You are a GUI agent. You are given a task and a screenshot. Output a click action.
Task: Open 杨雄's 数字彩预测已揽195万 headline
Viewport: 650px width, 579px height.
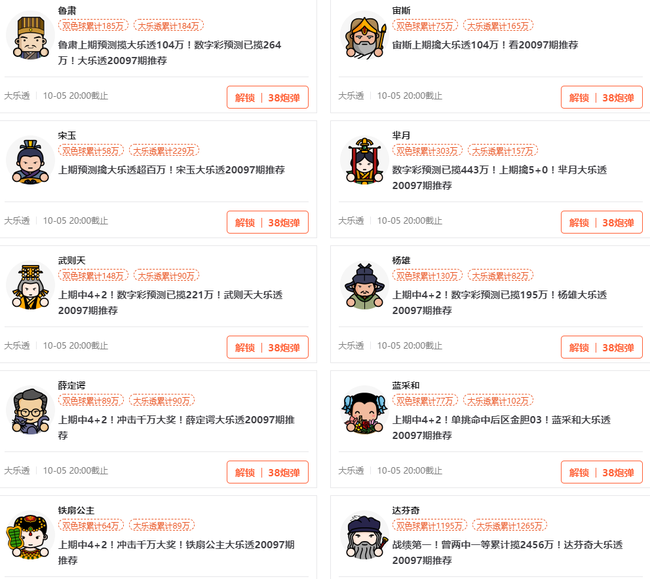click(x=500, y=303)
